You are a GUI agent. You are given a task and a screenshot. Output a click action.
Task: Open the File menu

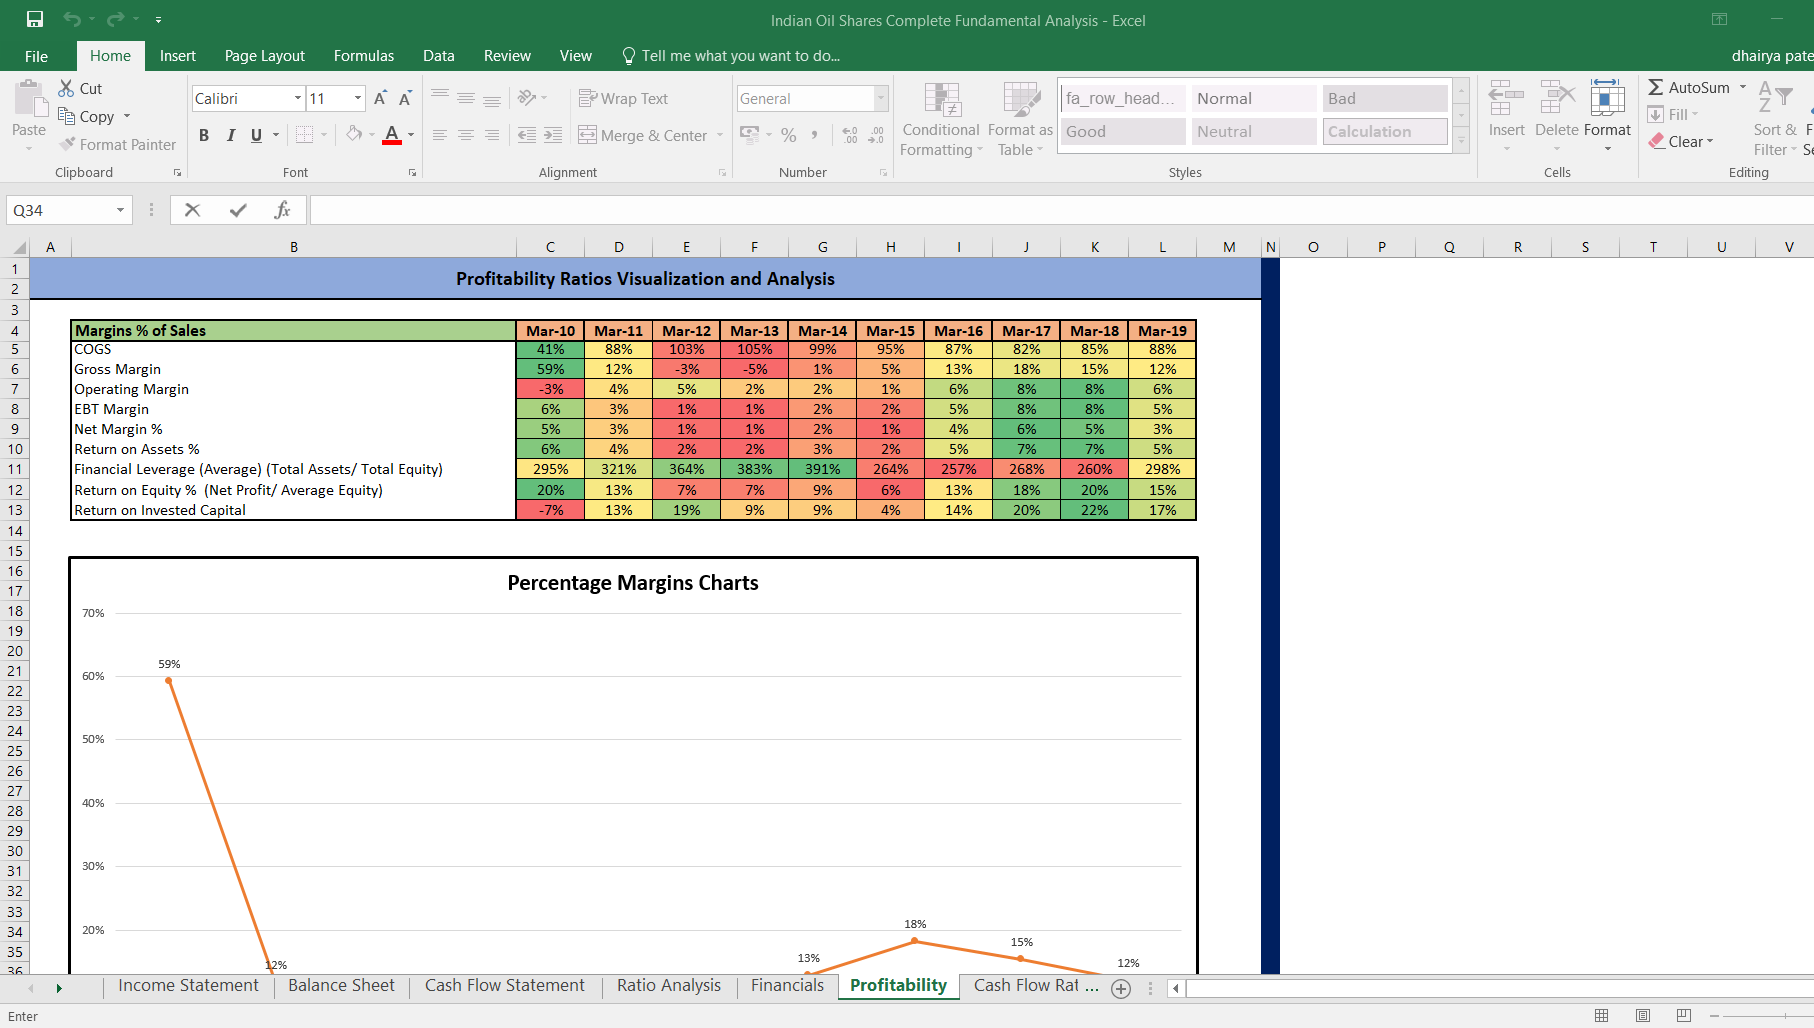[x=37, y=56]
